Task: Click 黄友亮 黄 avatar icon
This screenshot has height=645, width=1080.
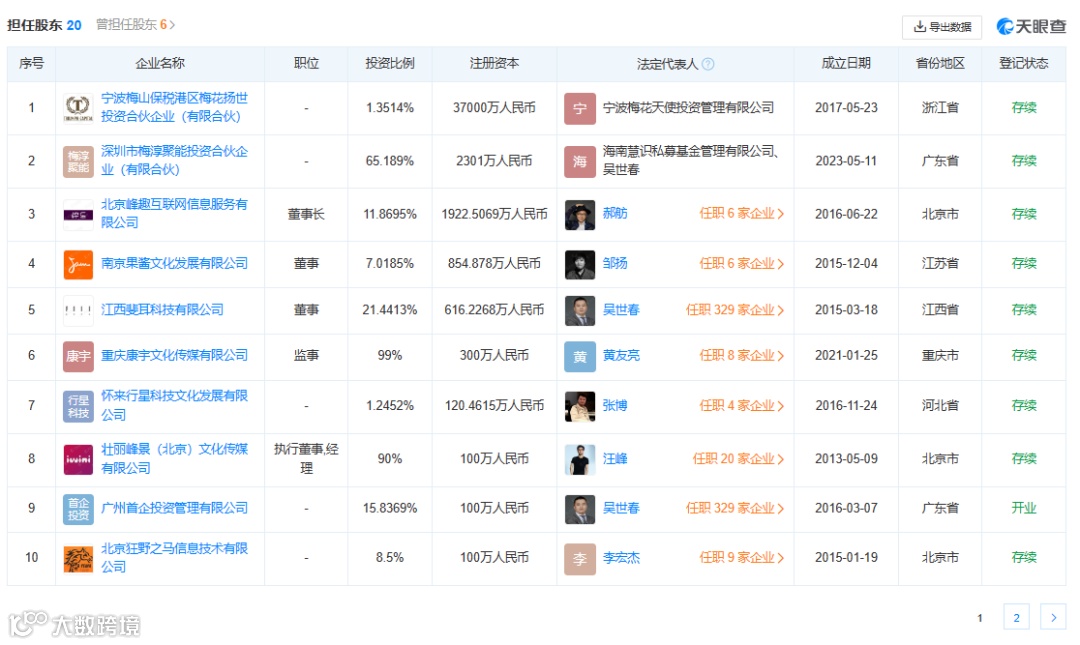Action: (580, 356)
